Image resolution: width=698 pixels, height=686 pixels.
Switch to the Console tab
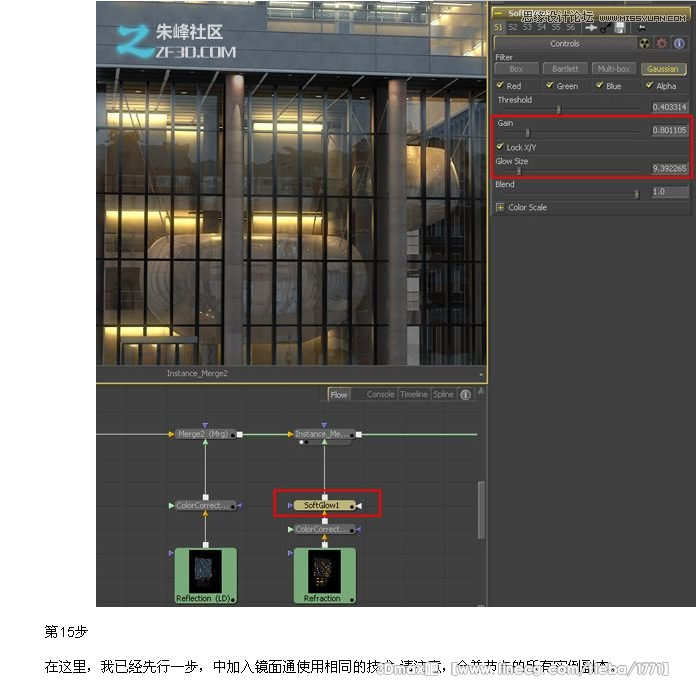coord(380,394)
